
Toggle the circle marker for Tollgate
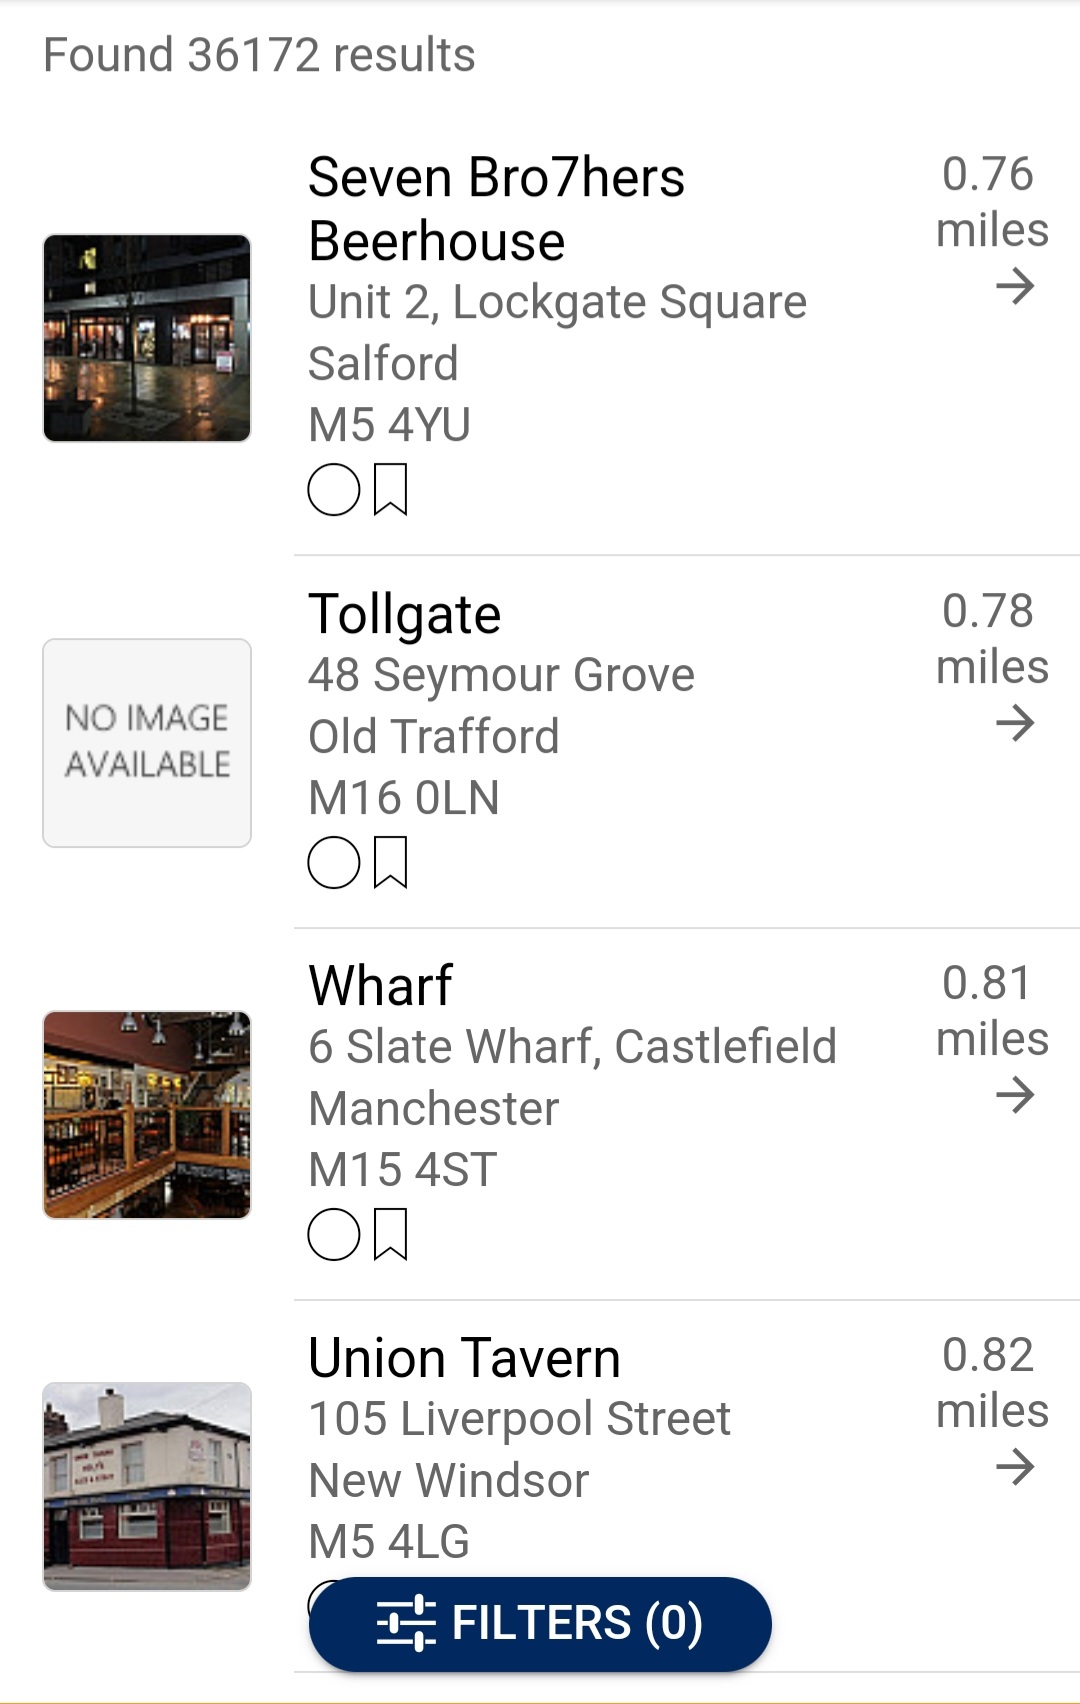334,862
